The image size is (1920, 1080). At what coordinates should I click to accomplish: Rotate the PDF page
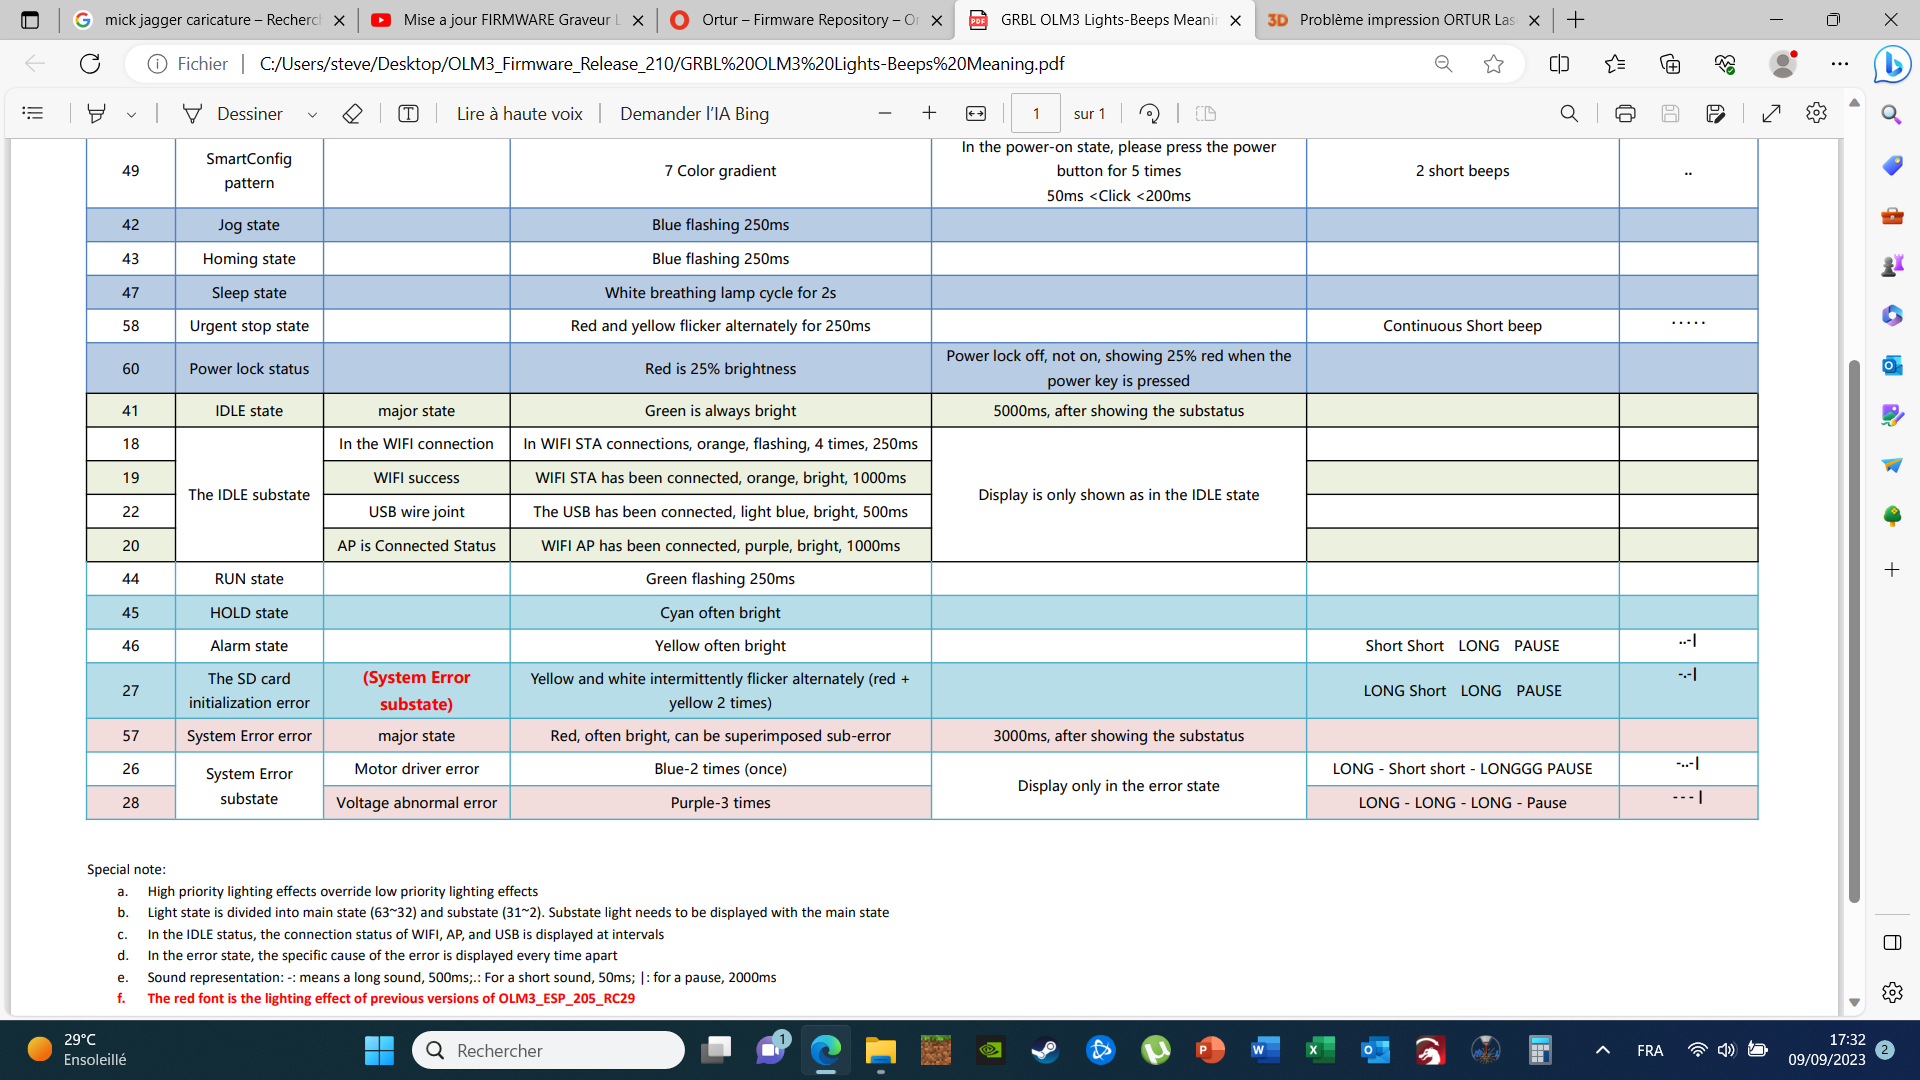click(x=1149, y=113)
